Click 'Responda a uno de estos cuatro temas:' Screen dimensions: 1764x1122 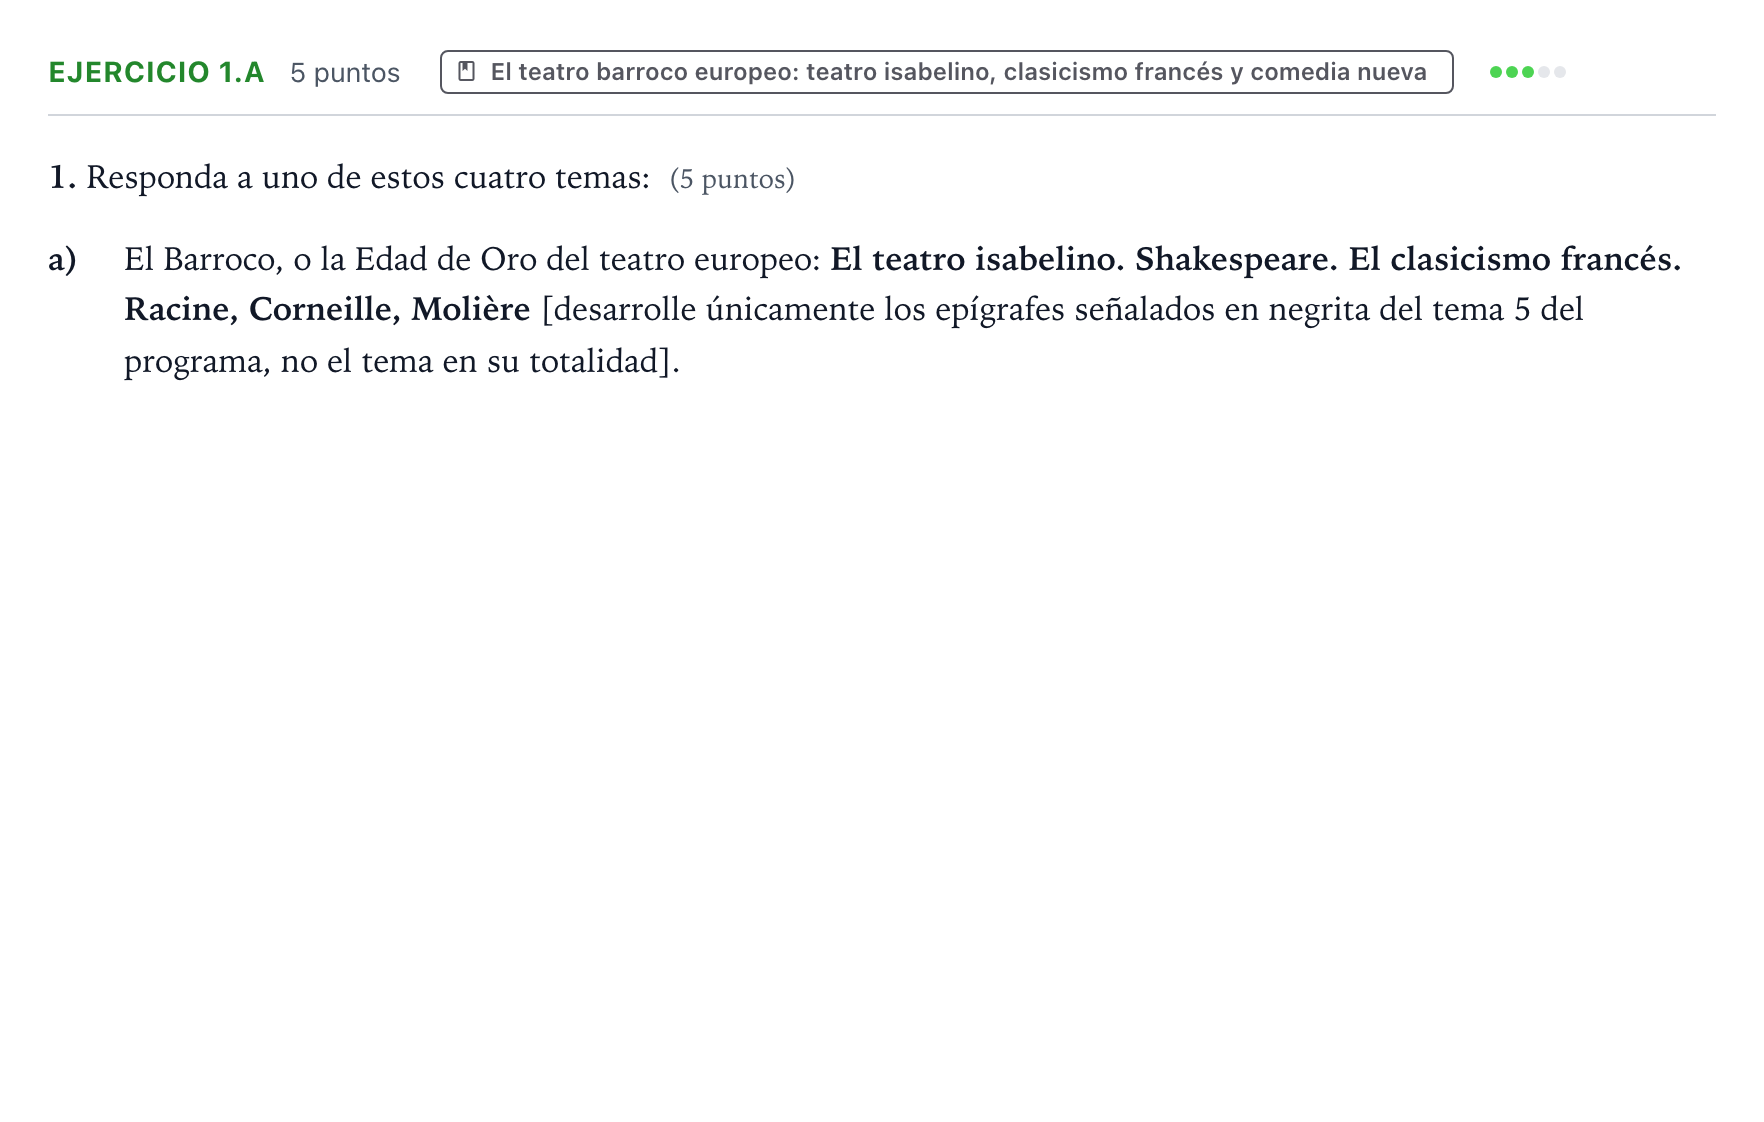pos(368,177)
